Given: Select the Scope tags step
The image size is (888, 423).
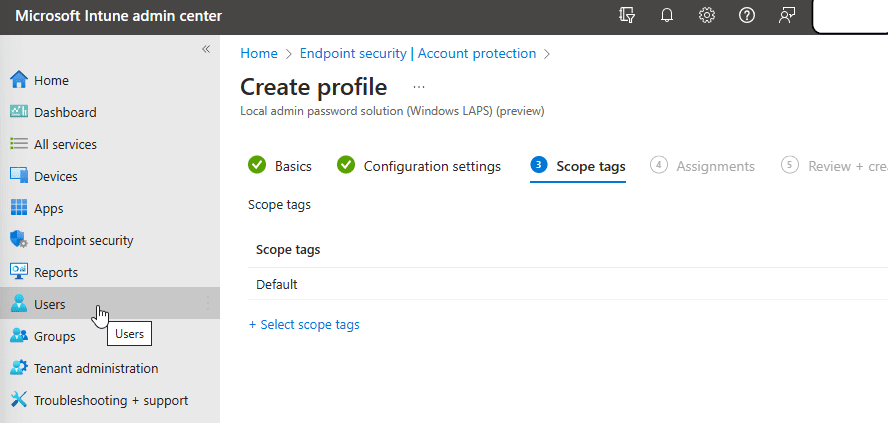Looking at the screenshot, I should click(x=578, y=166).
